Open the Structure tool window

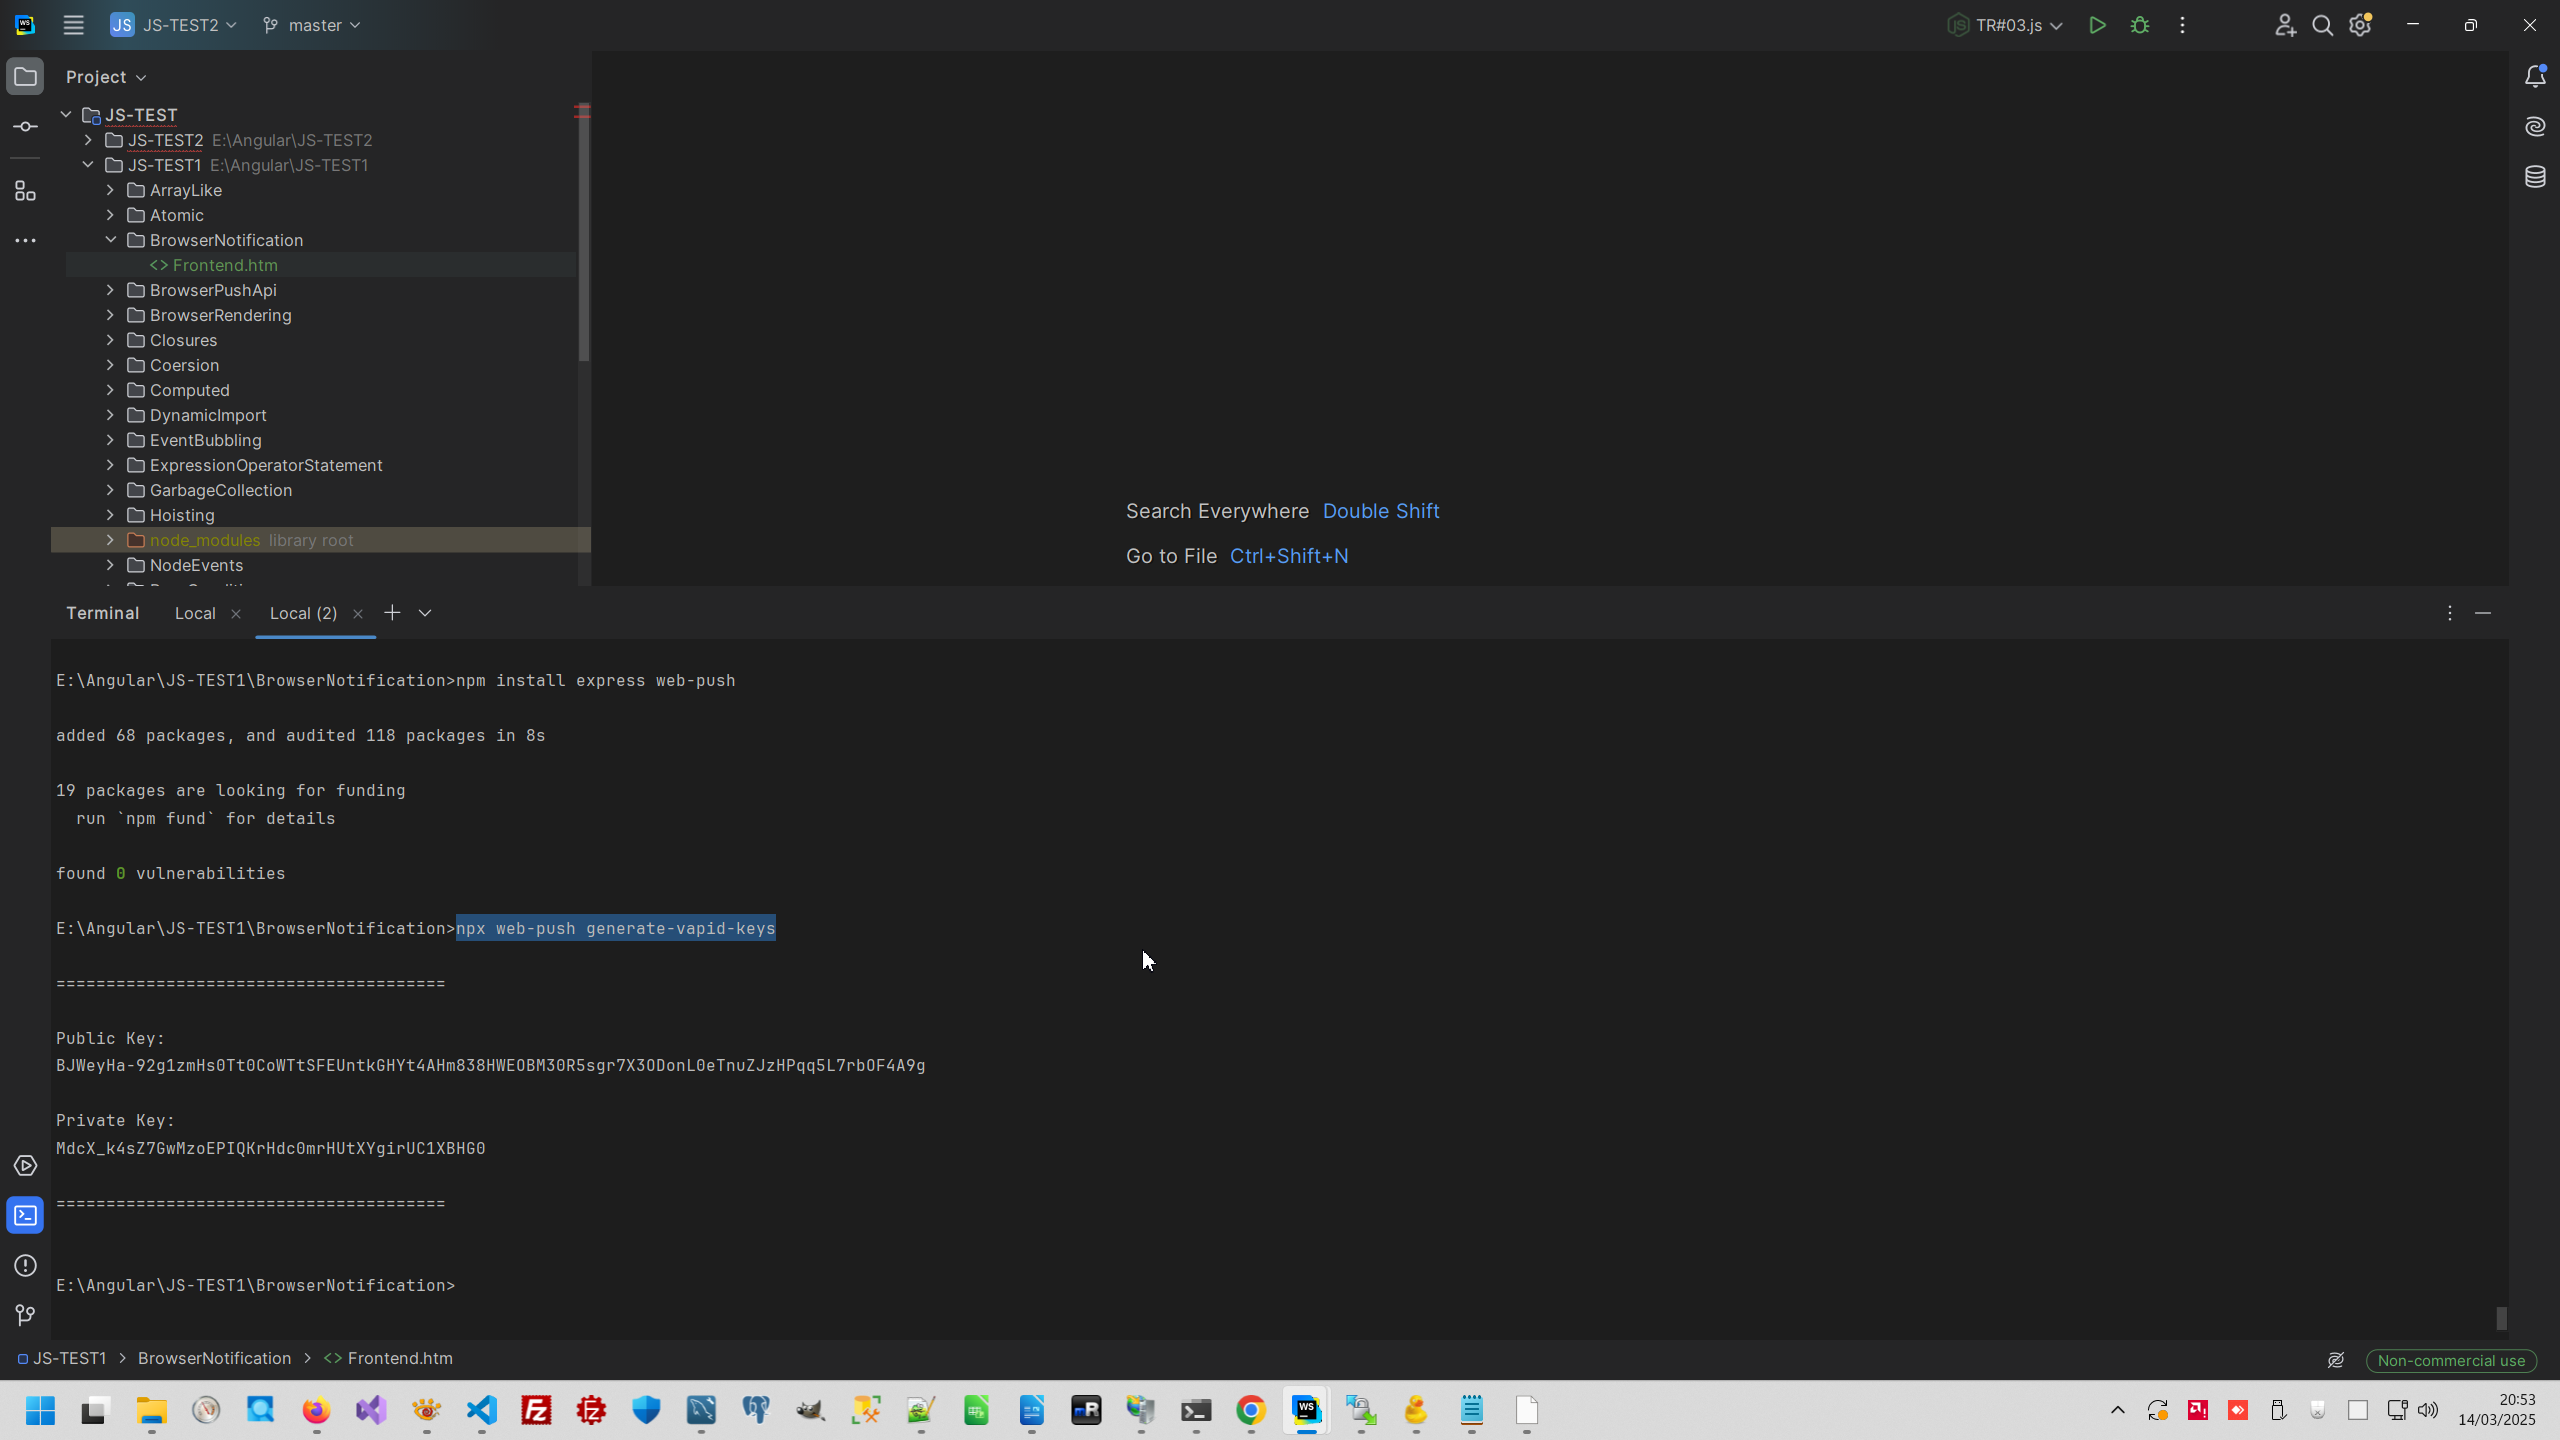(x=26, y=191)
